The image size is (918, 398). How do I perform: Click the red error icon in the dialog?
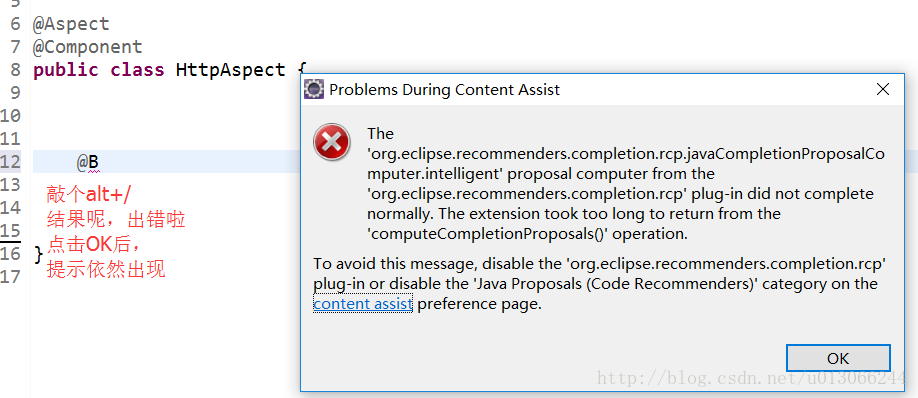pos(332,142)
